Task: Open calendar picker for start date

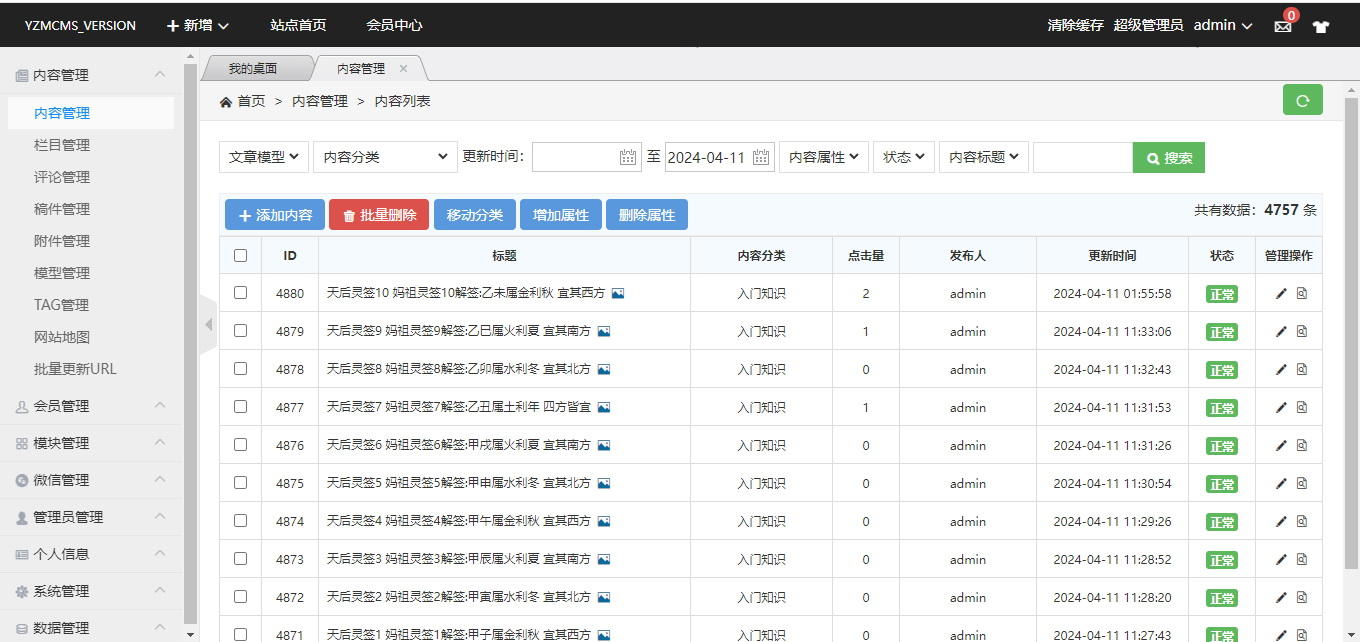Action: (628, 157)
